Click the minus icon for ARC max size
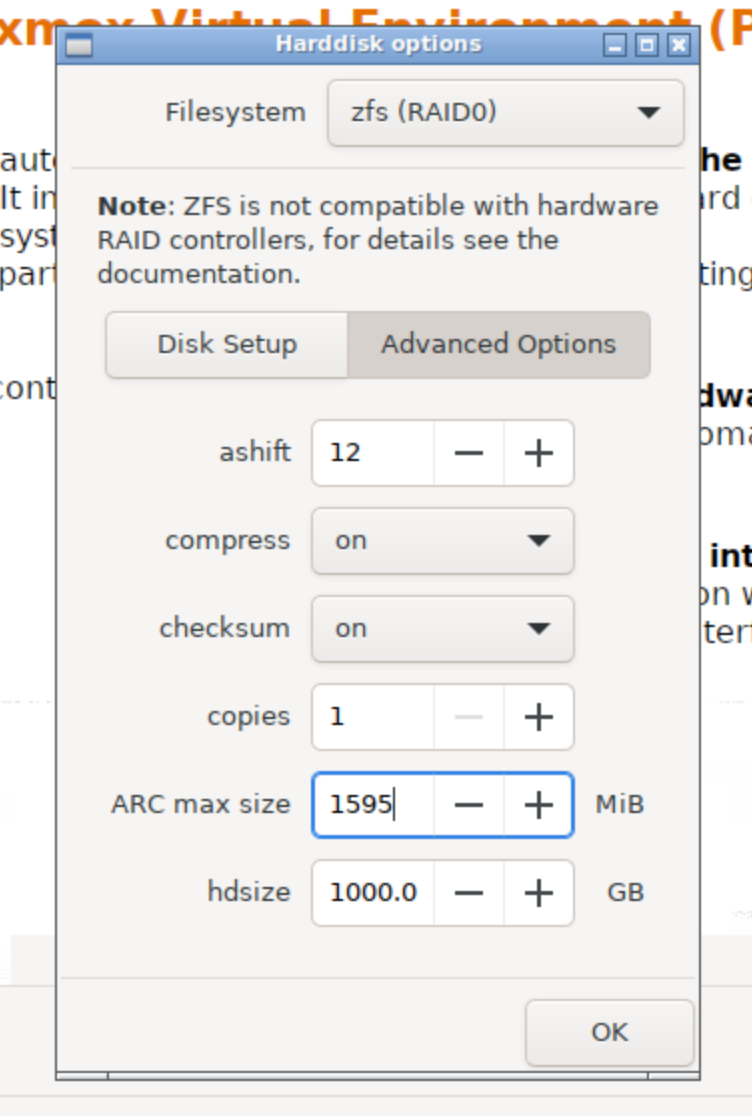 469,805
